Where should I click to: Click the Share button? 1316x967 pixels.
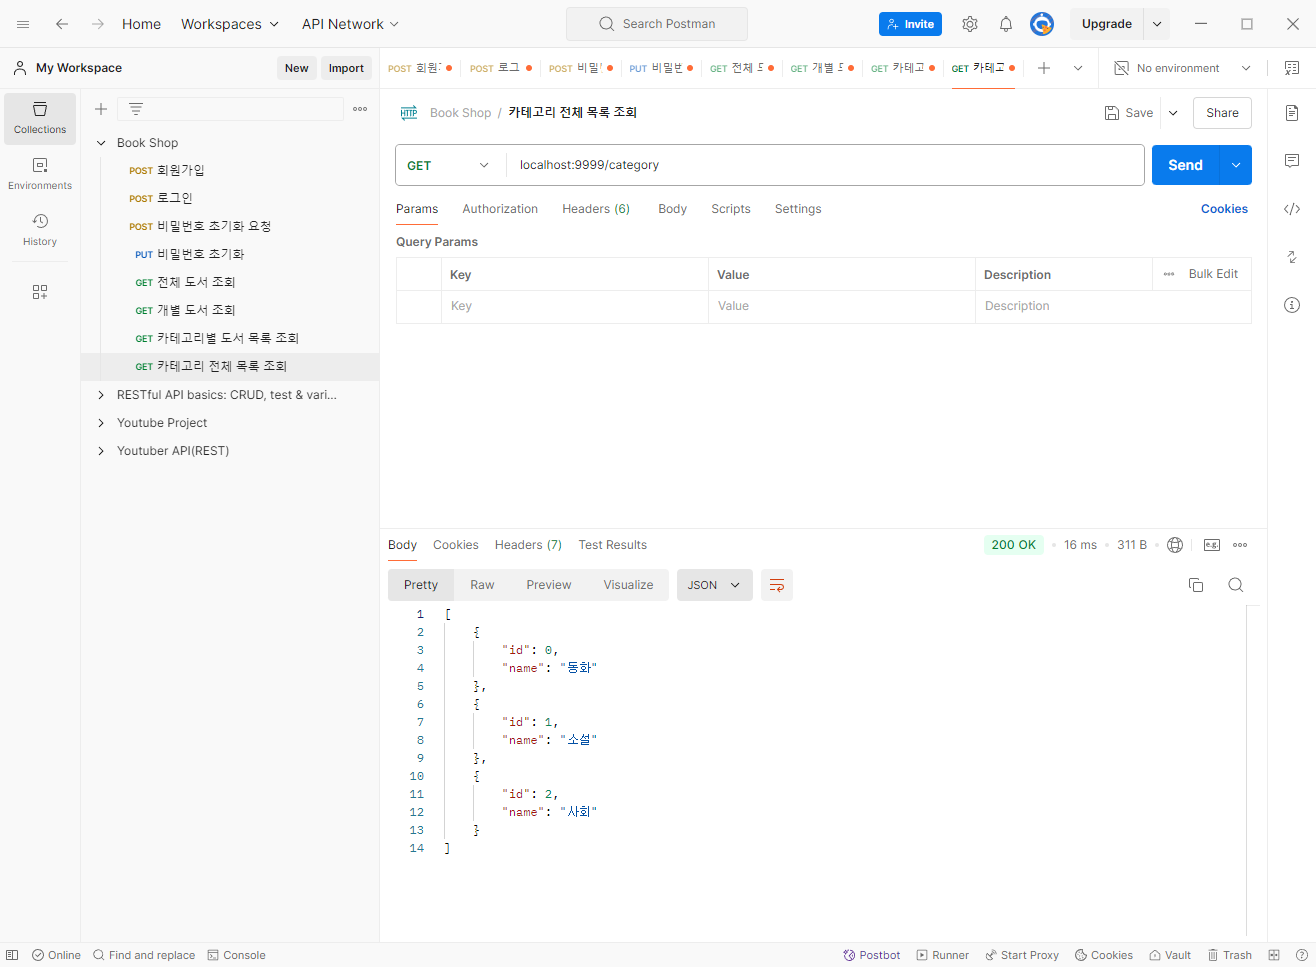tap(1222, 113)
